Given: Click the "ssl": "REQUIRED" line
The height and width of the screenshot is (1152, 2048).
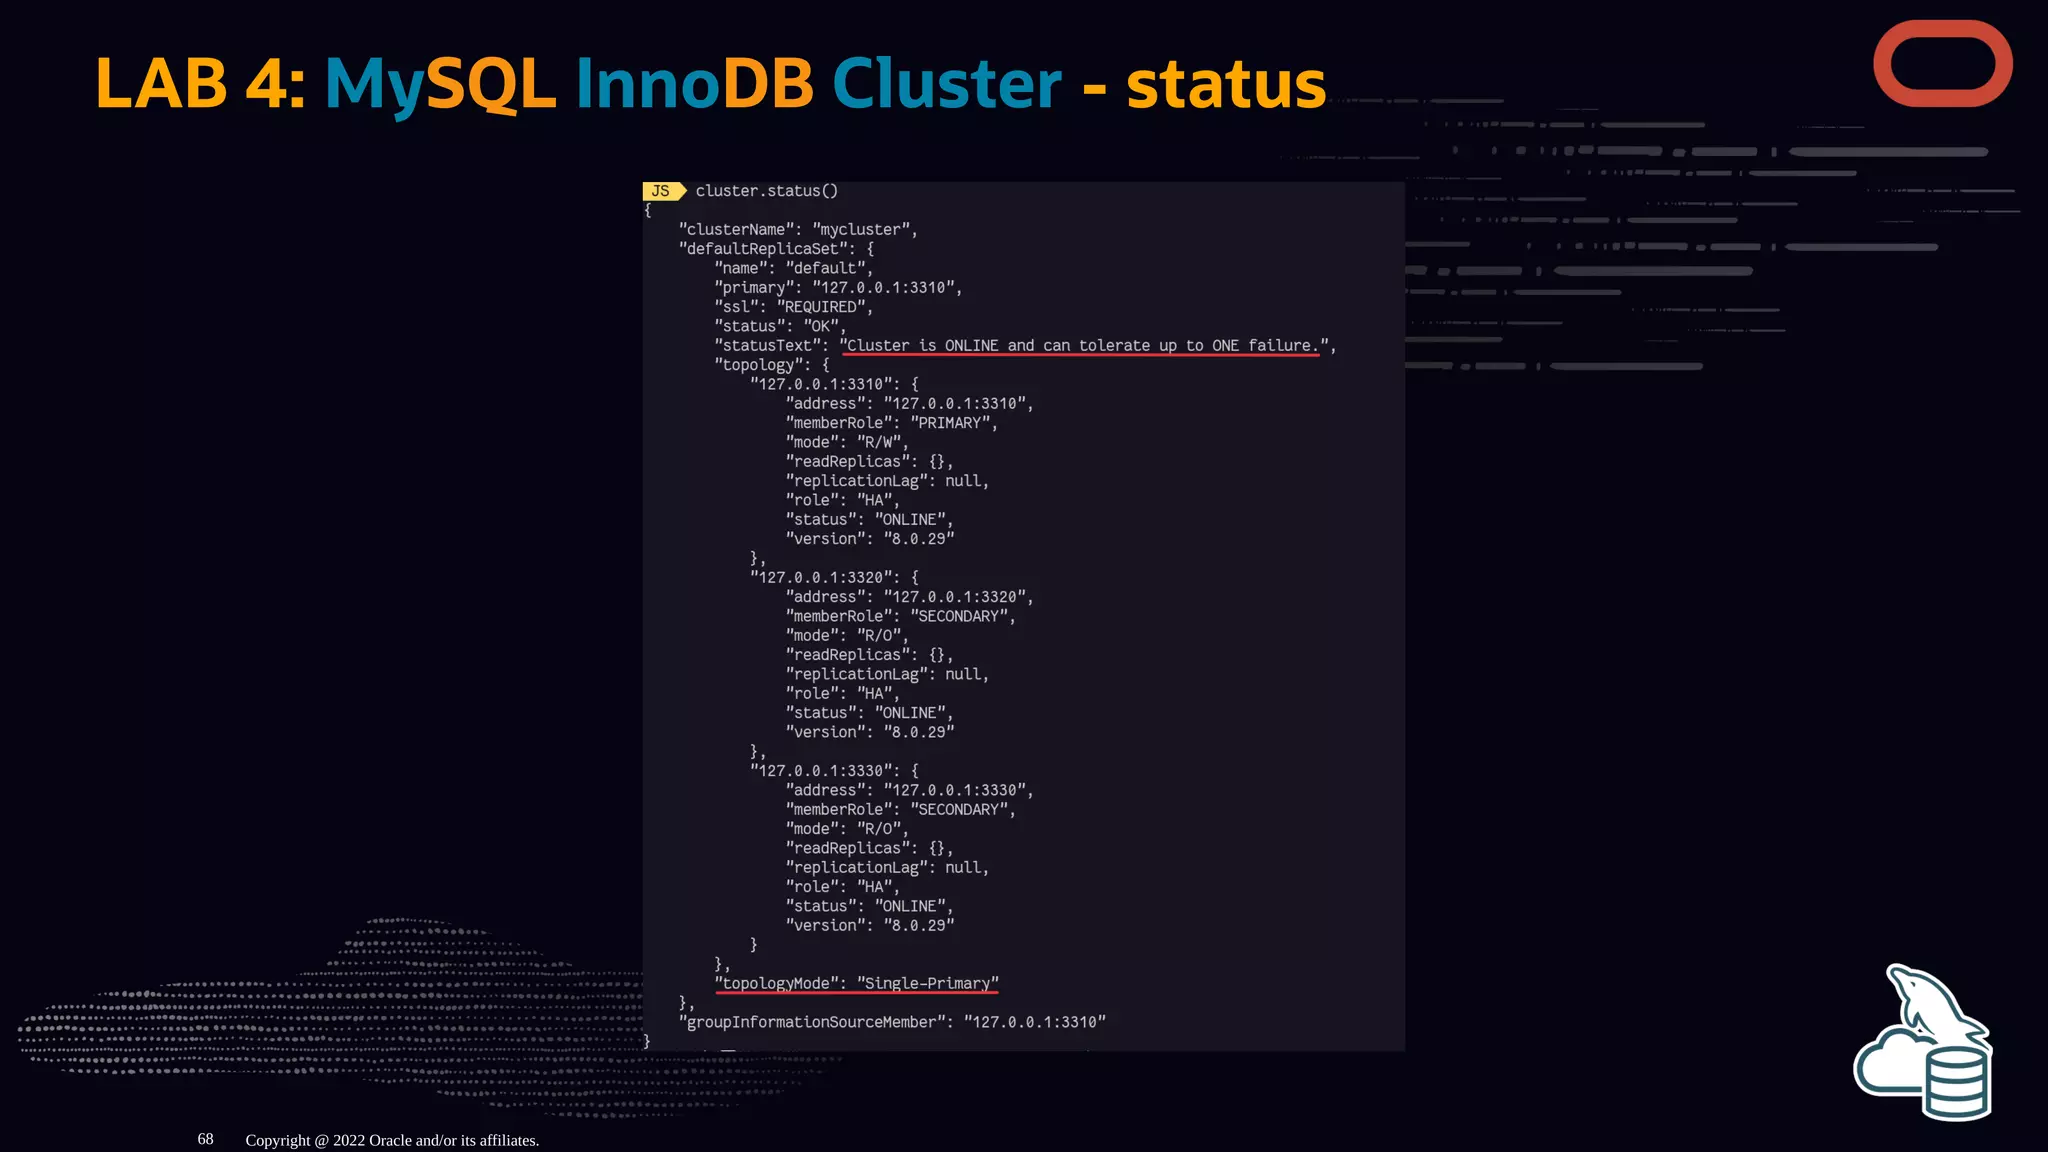Looking at the screenshot, I should point(794,307).
